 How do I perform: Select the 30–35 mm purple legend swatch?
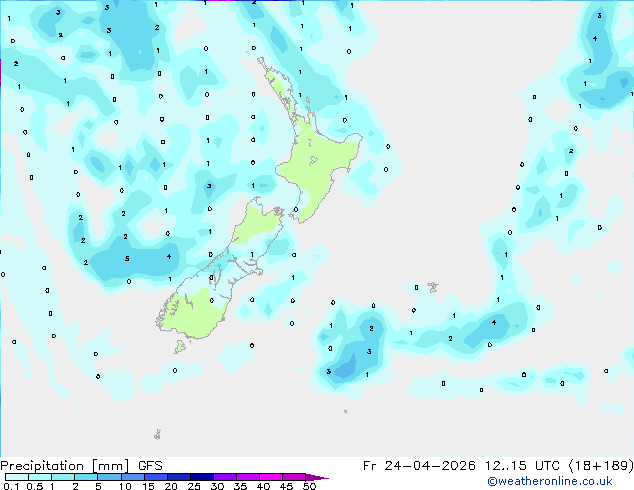[x=224, y=477]
